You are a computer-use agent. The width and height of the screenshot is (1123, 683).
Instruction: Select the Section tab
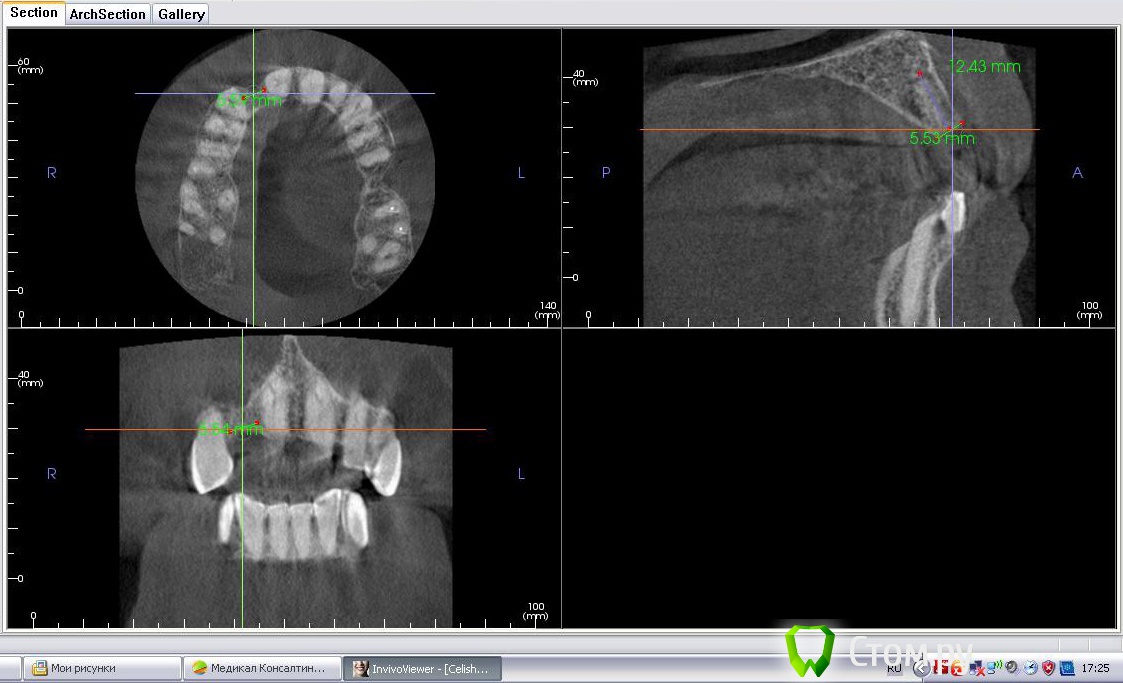33,13
